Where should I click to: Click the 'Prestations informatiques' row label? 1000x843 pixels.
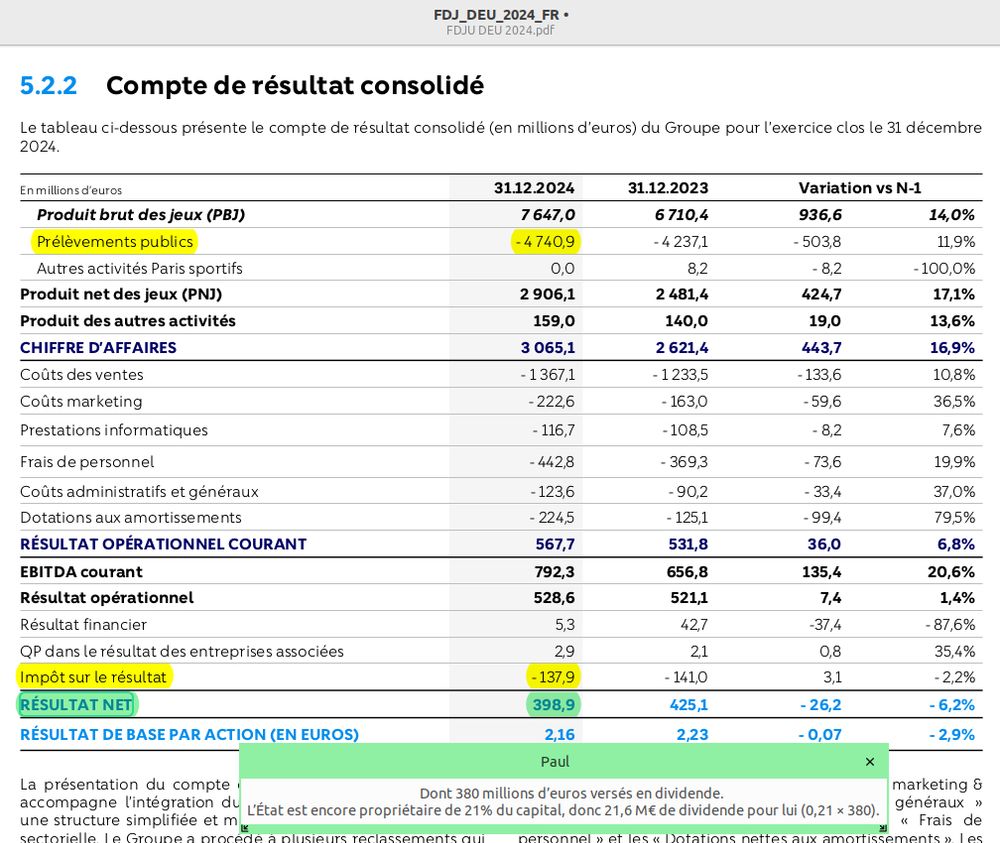[114, 430]
